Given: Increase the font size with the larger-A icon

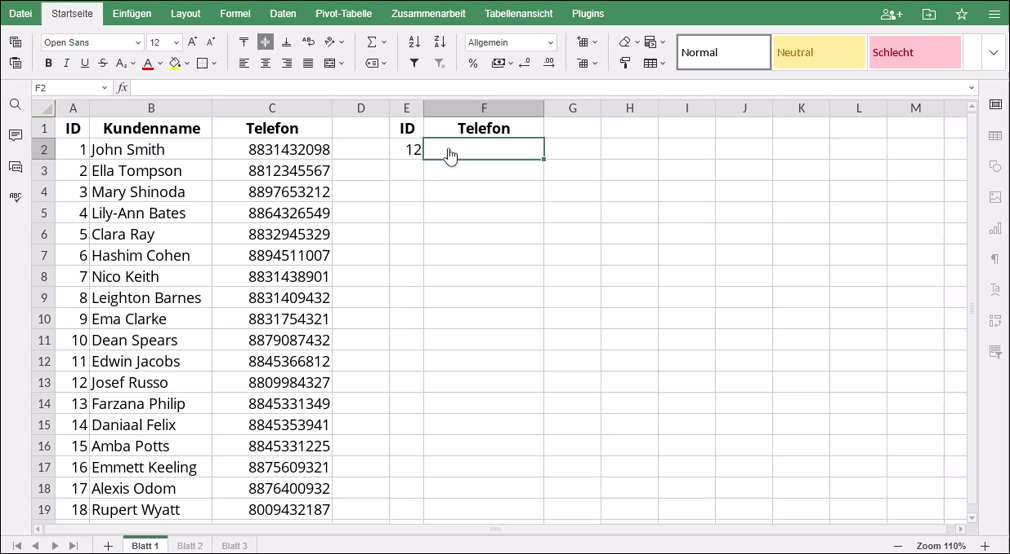Looking at the screenshot, I should [192, 43].
